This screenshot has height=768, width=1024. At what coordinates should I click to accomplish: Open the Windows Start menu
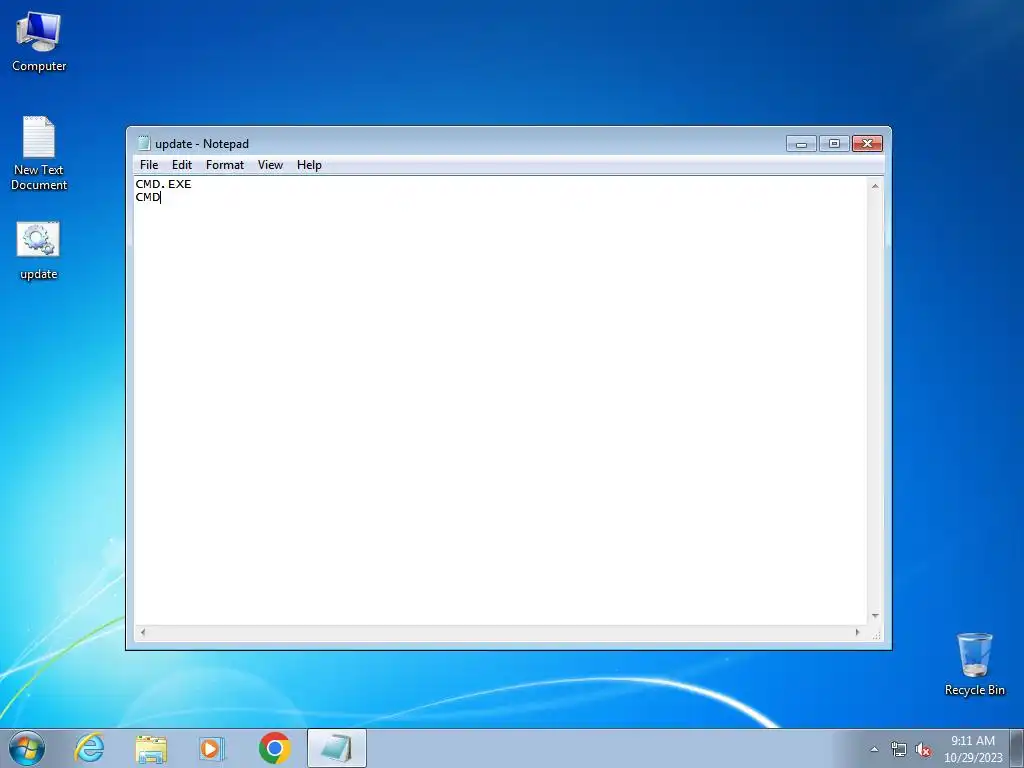point(27,748)
